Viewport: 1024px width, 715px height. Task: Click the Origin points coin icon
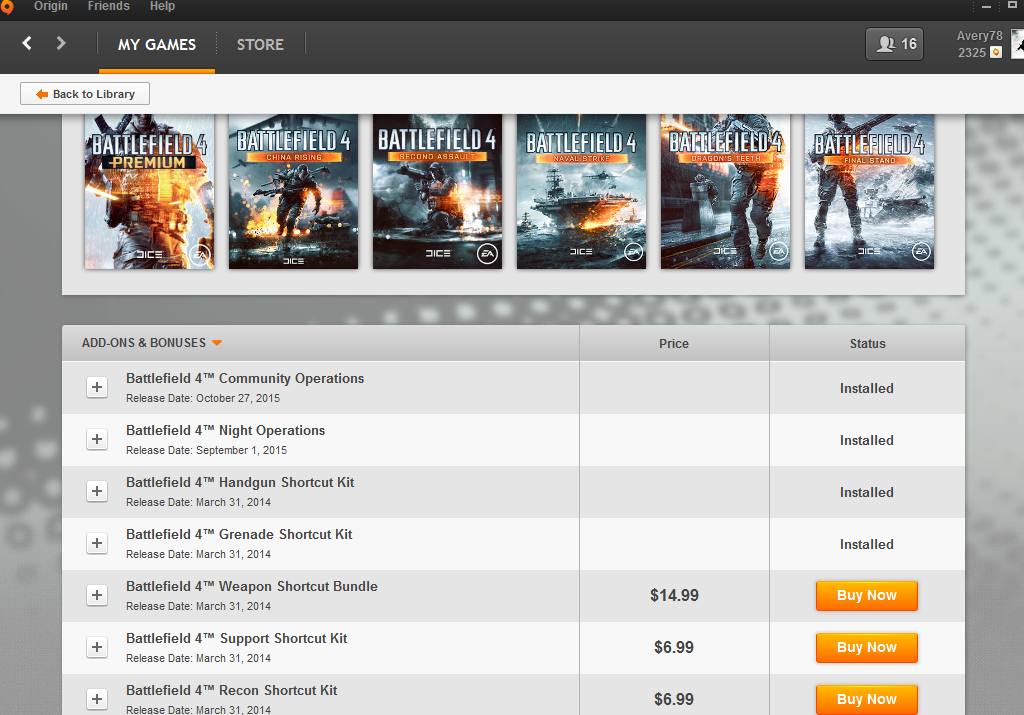coord(995,52)
